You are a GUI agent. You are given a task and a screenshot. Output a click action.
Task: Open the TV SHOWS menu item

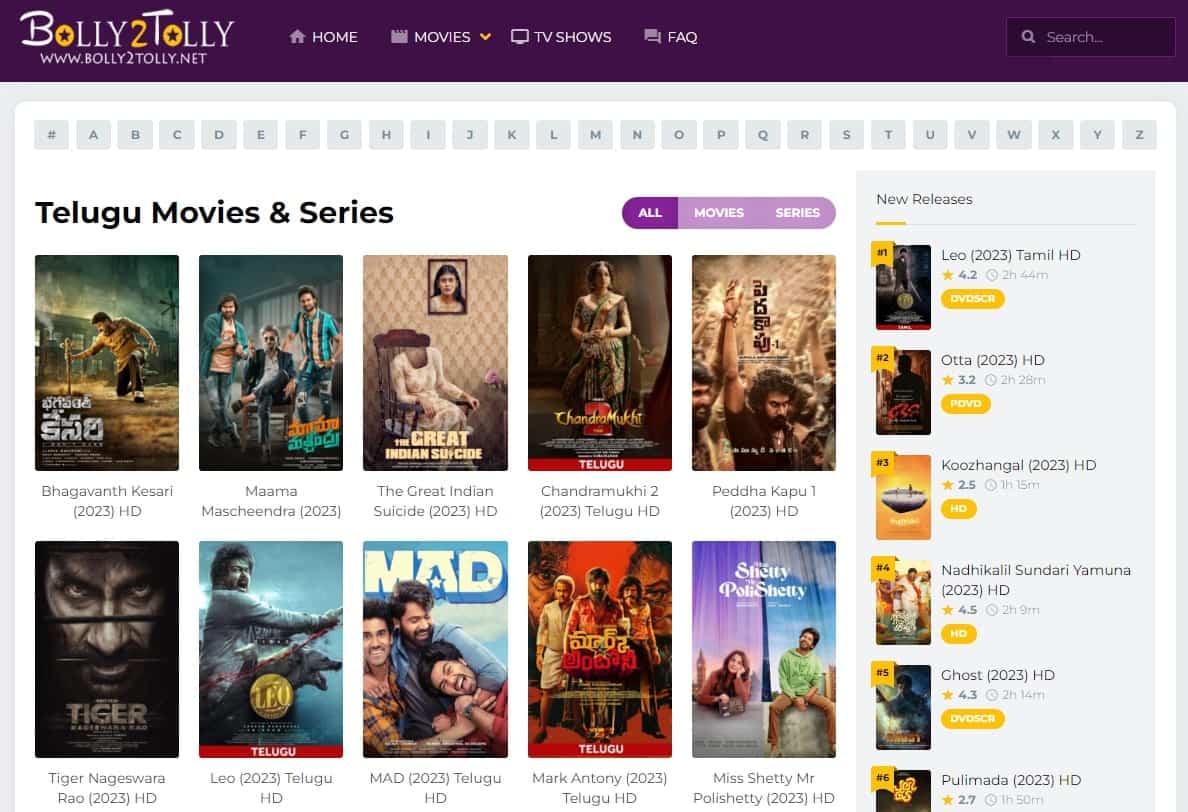point(561,36)
